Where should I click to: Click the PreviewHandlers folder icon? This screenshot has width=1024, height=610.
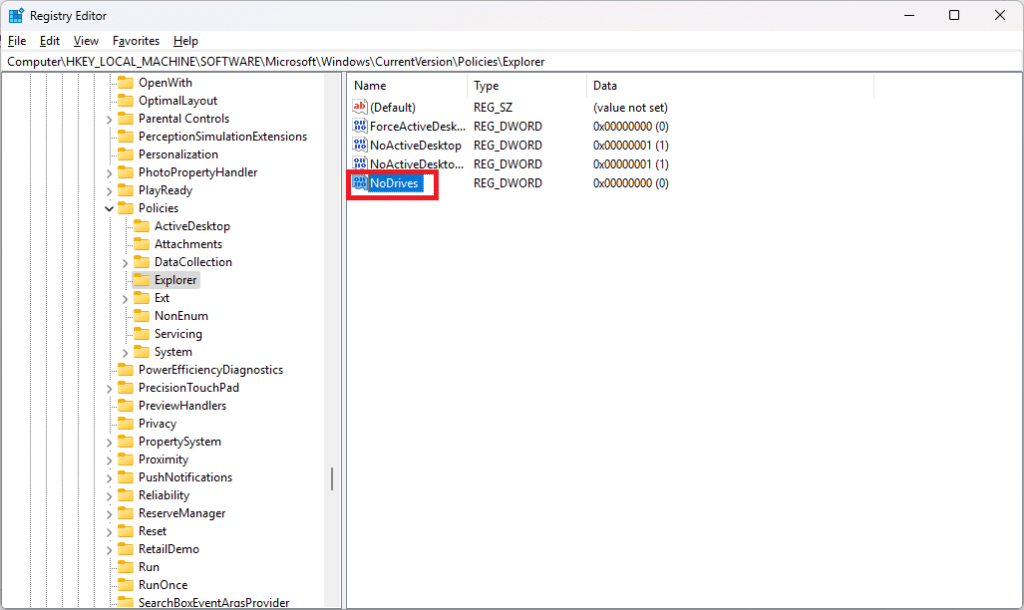click(x=125, y=406)
